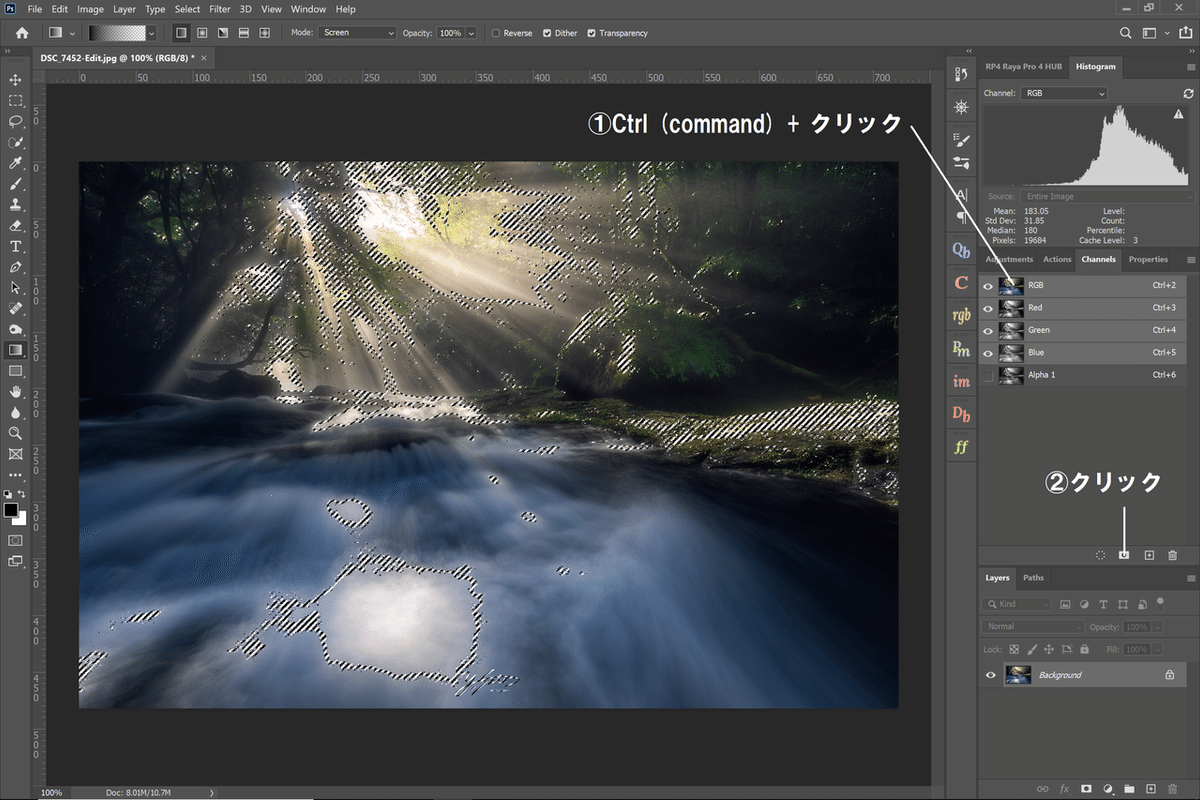Open the Image menu
Image resolution: width=1200 pixels, height=800 pixels.
pyautogui.click(x=90, y=9)
